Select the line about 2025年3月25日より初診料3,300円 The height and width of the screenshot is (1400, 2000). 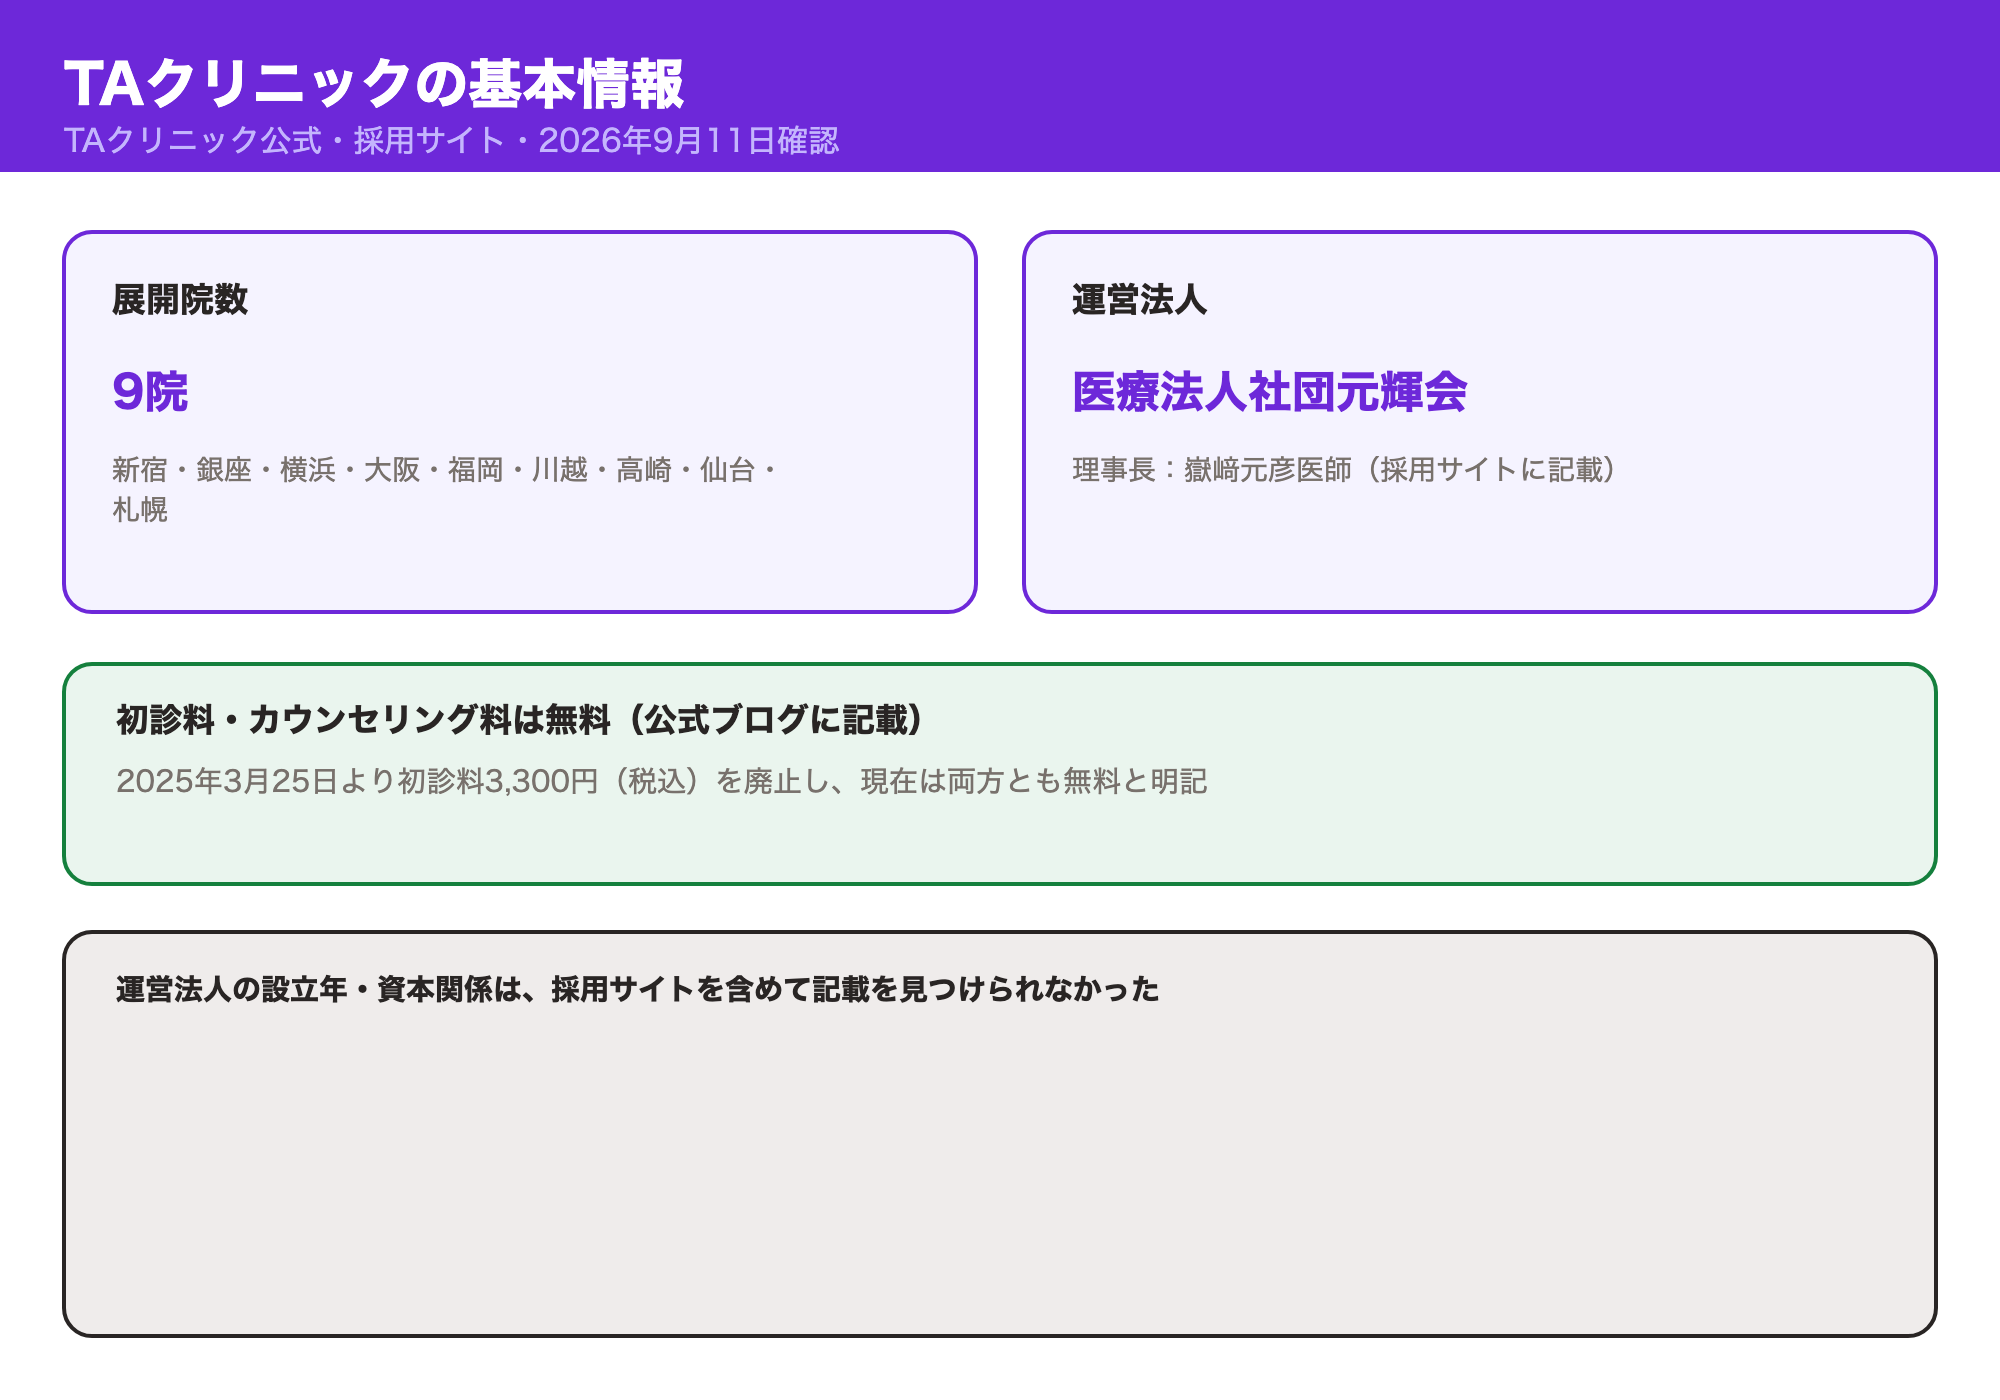click(662, 781)
